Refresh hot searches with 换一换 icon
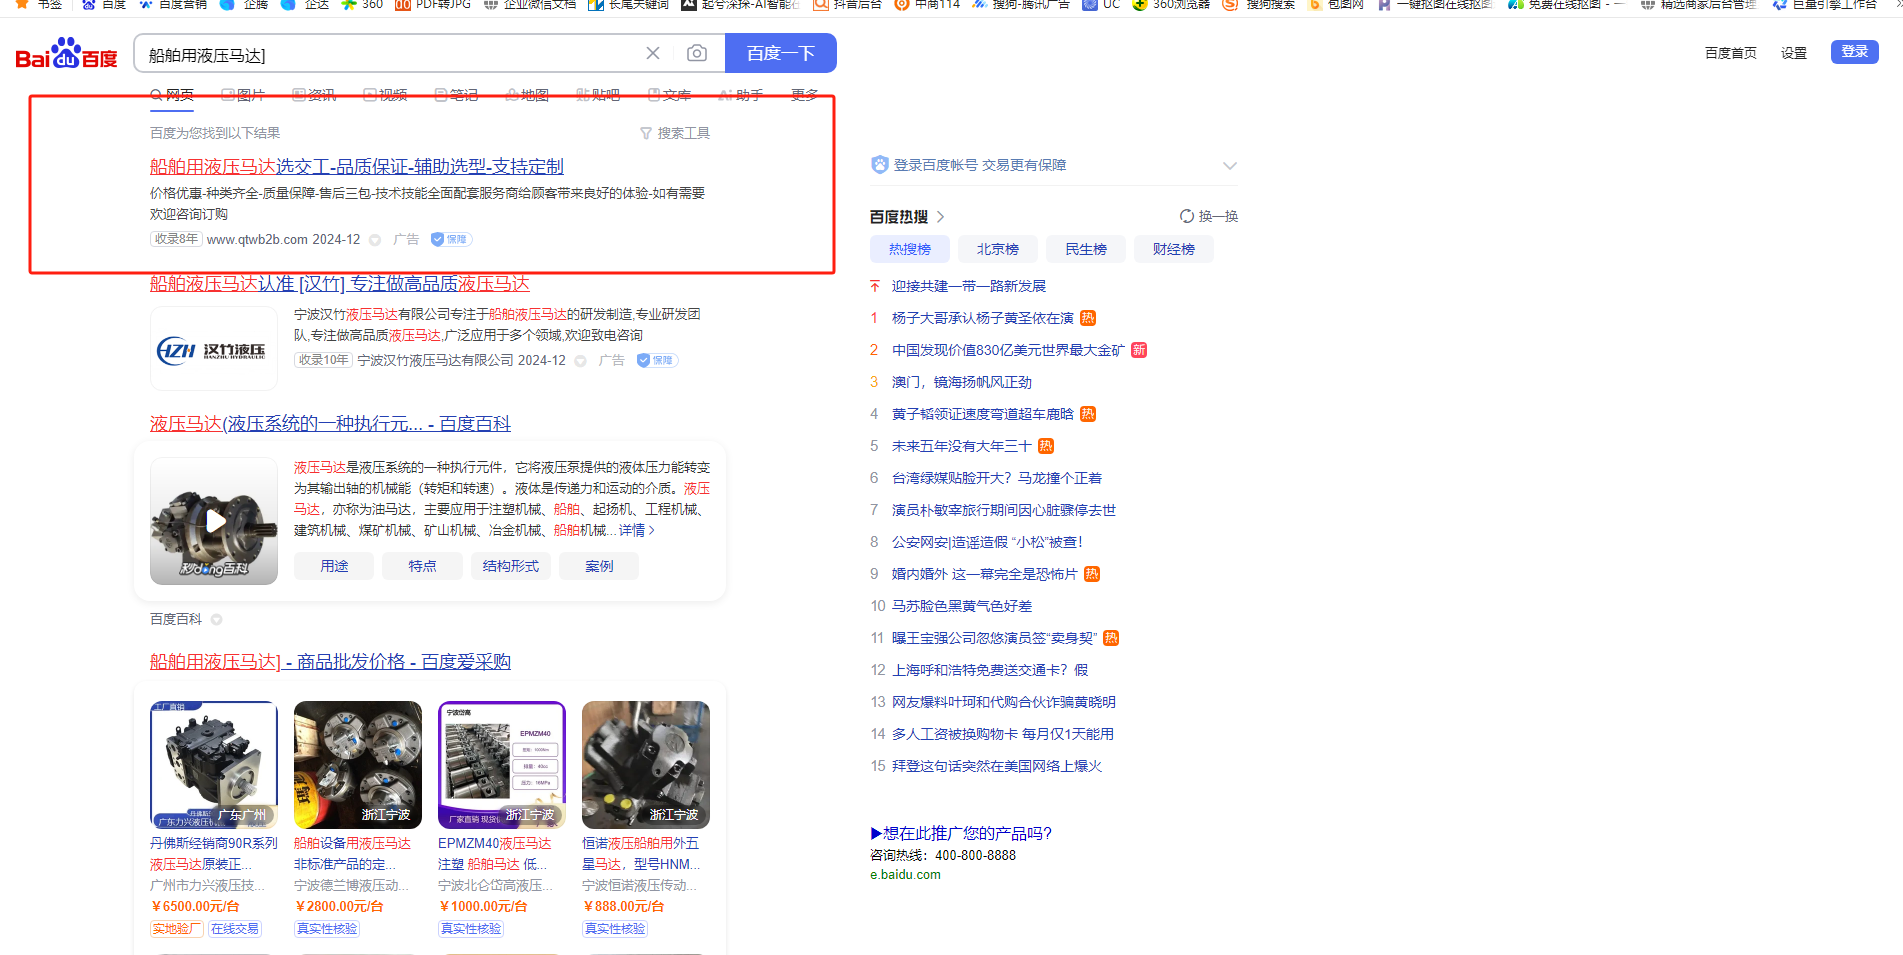This screenshot has width=1903, height=955. [x=1187, y=216]
